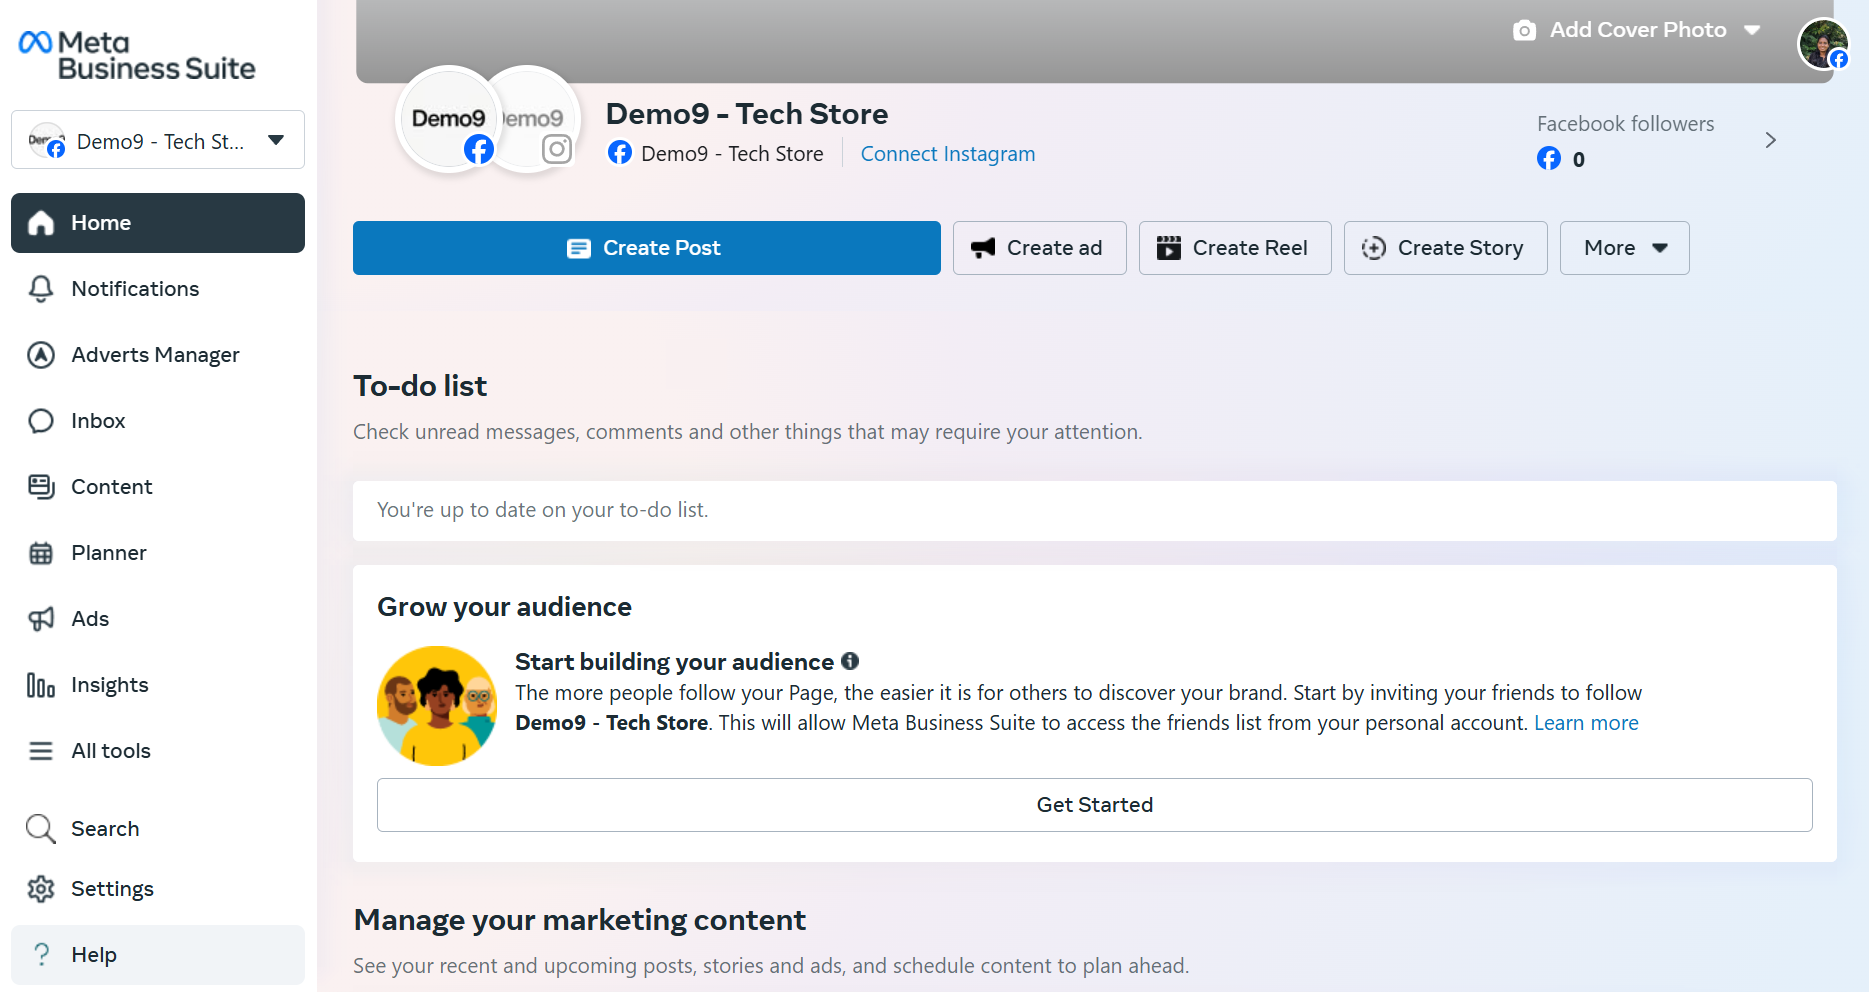This screenshot has height=992, width=1869.
Task: Go to the Home menu item
Action: pyautogui.click(x=158, y=223)
